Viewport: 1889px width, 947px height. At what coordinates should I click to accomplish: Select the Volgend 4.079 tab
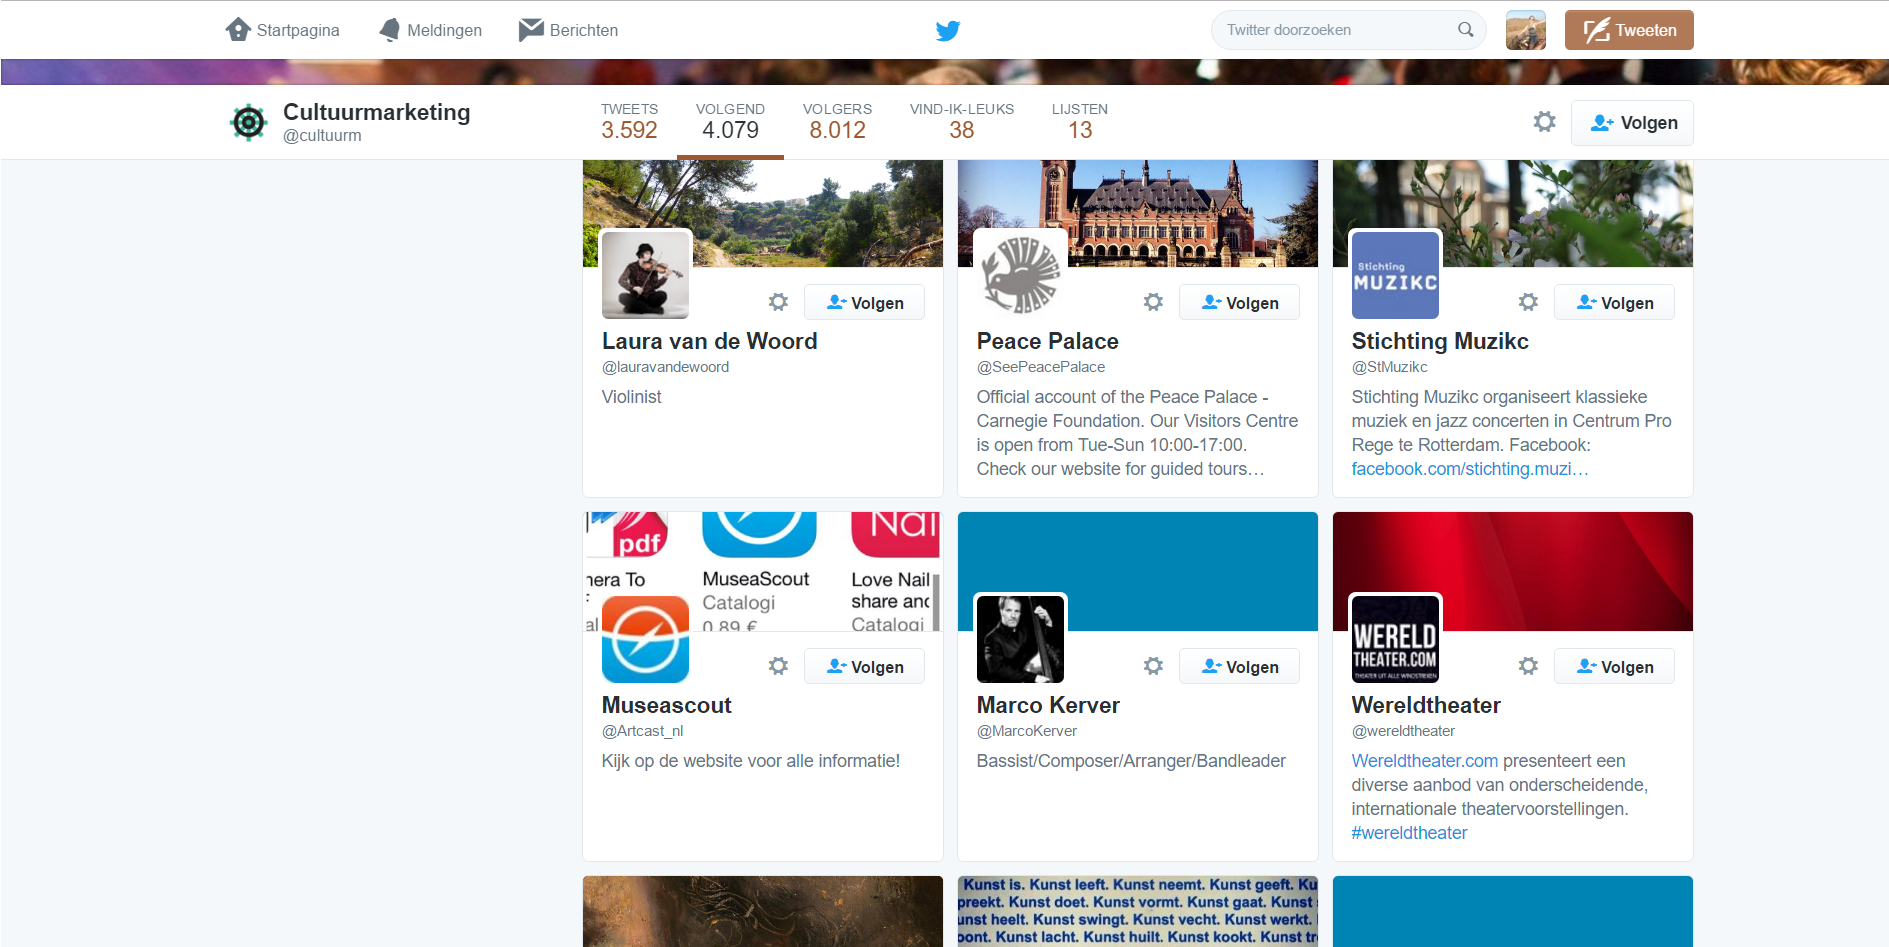point(730,122)
